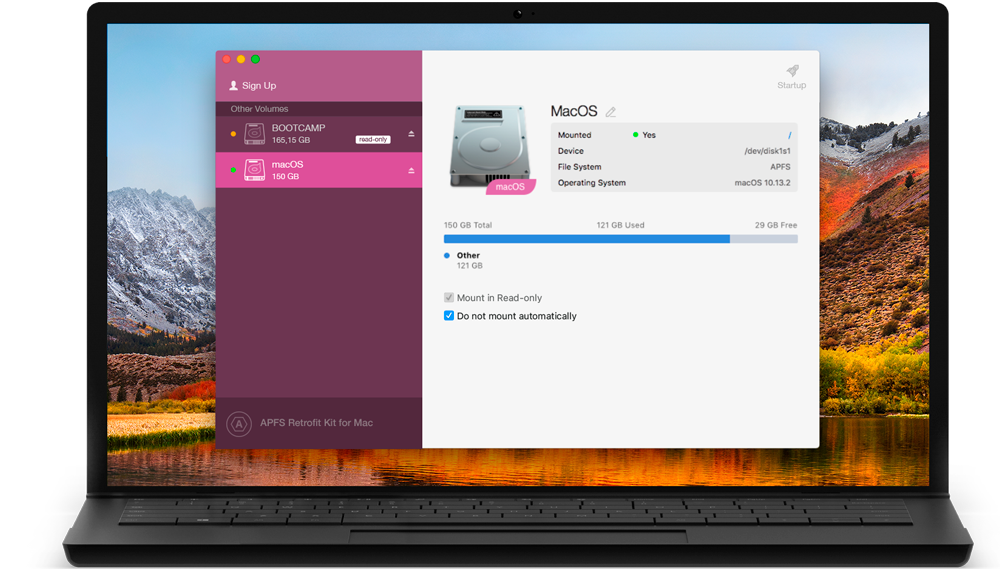Click the Sign Up link
The height and width of the screenshot is (569, 1000).
click(x=259, y=86)
